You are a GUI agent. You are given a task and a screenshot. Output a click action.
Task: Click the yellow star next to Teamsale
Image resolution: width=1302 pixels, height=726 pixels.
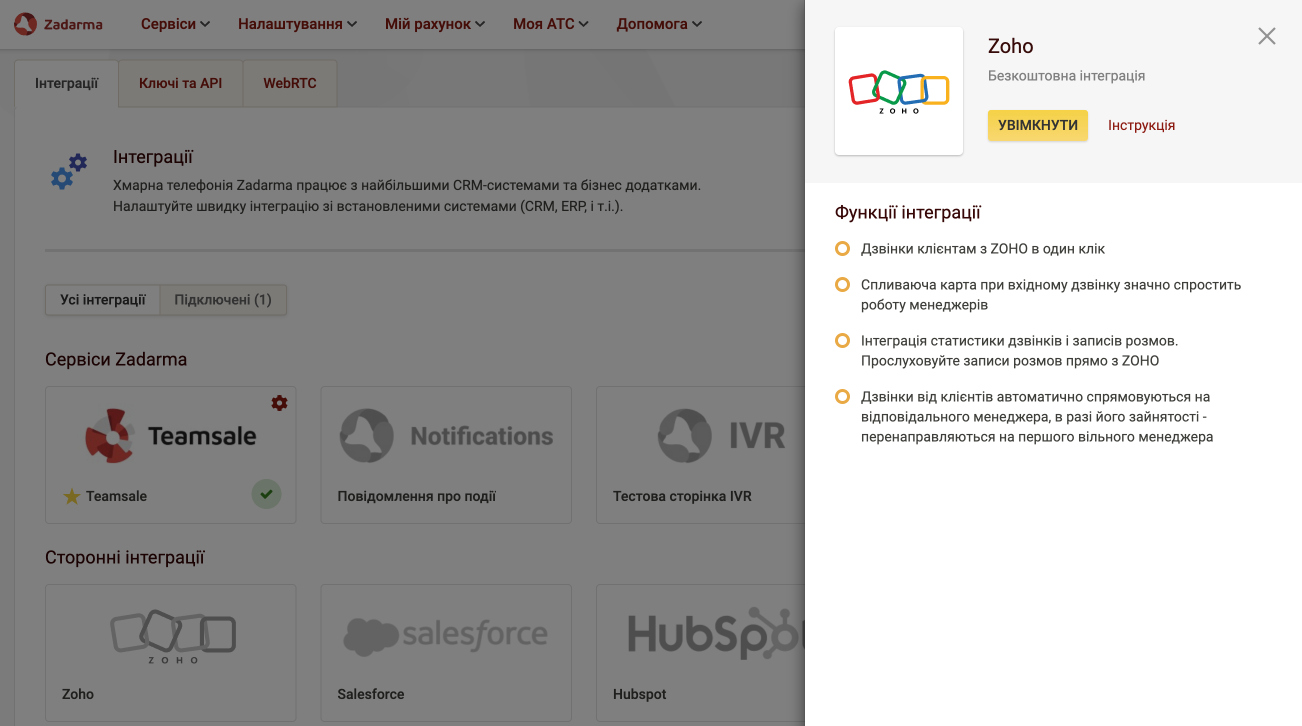click(x=72, y=497)
